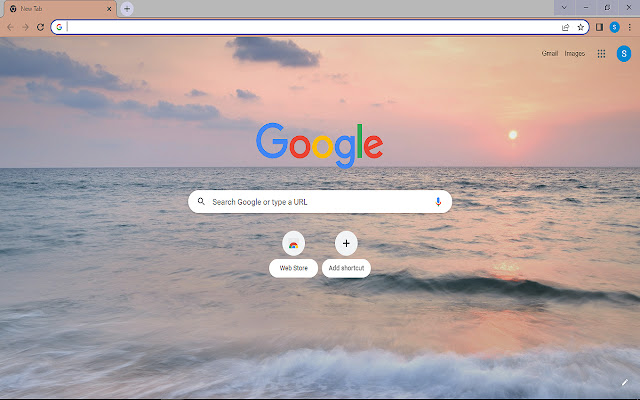Open the Google apps grid
Image resolution: width=640 pixels, height=400 pixels.
[601, 53]
